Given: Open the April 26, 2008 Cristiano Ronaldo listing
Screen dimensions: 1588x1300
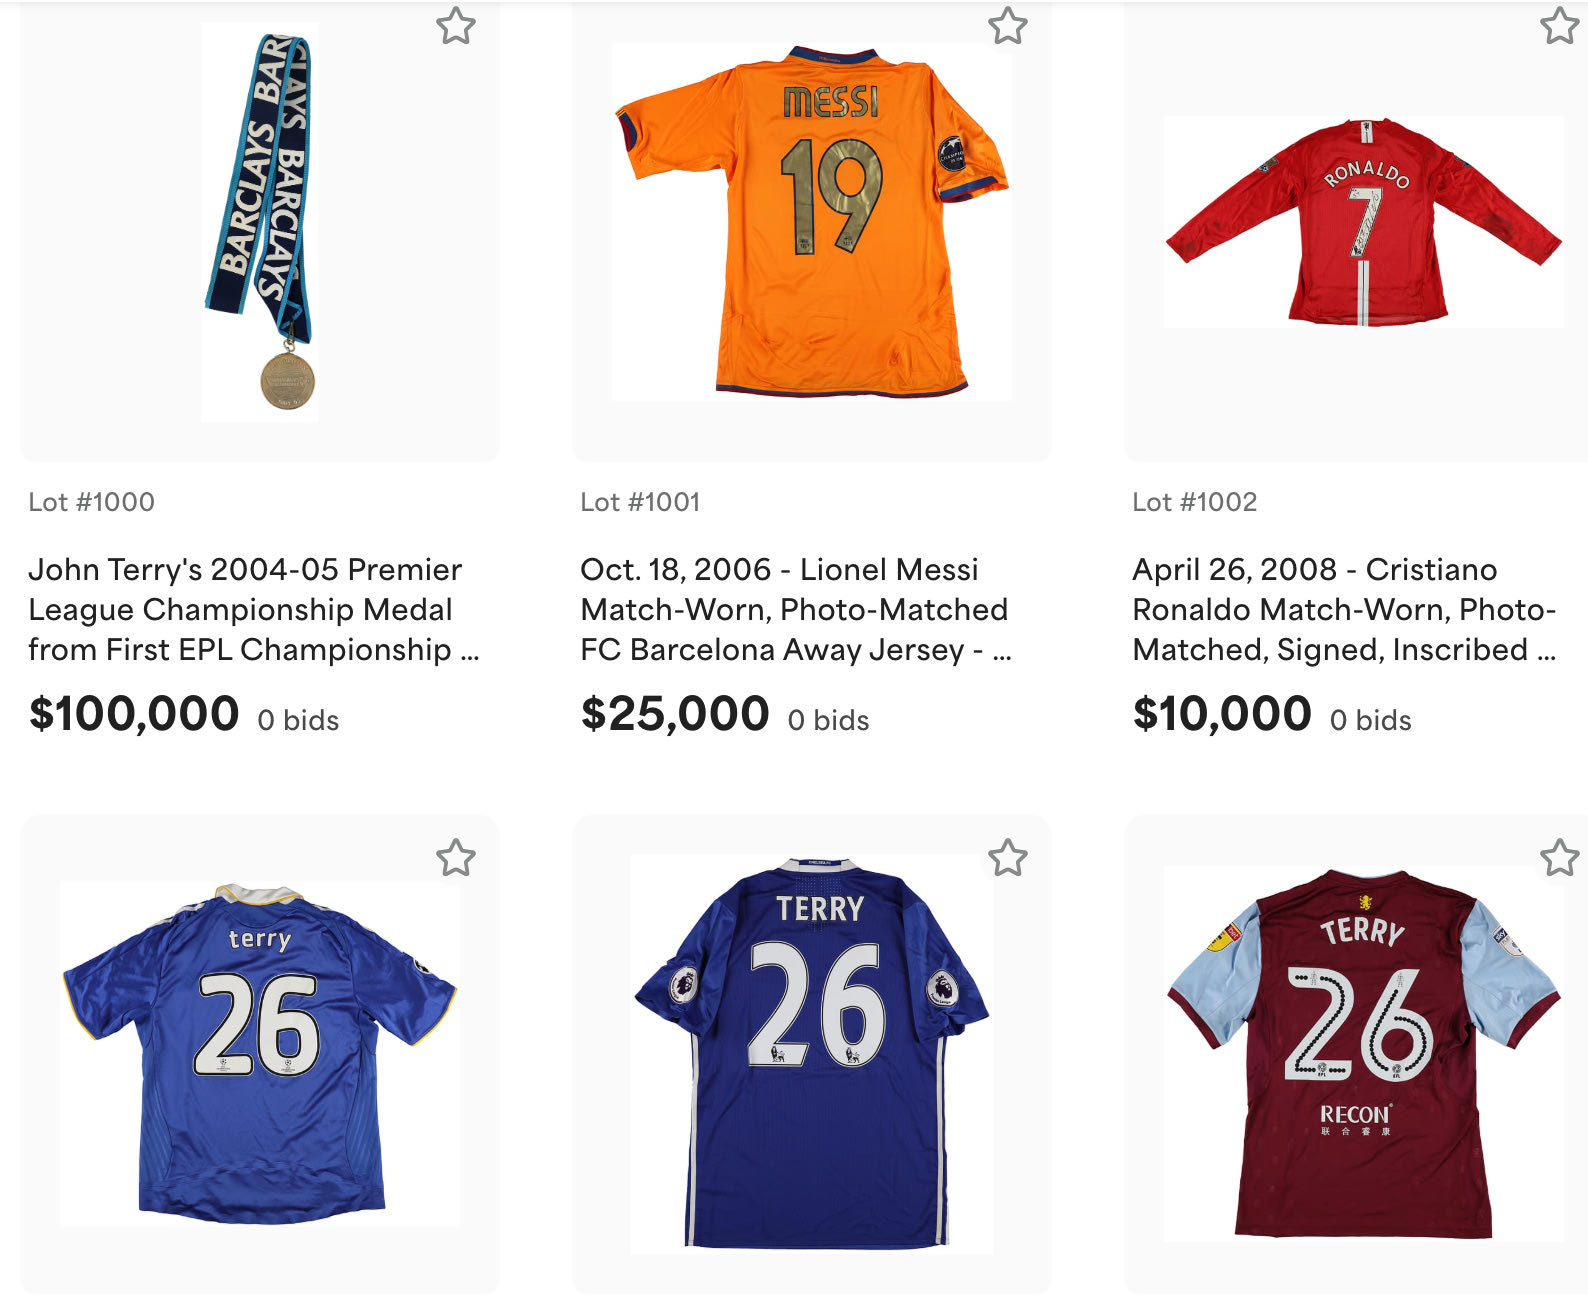Looking at the screenshot, I should pyautogui.click(x=1343, y=610).
